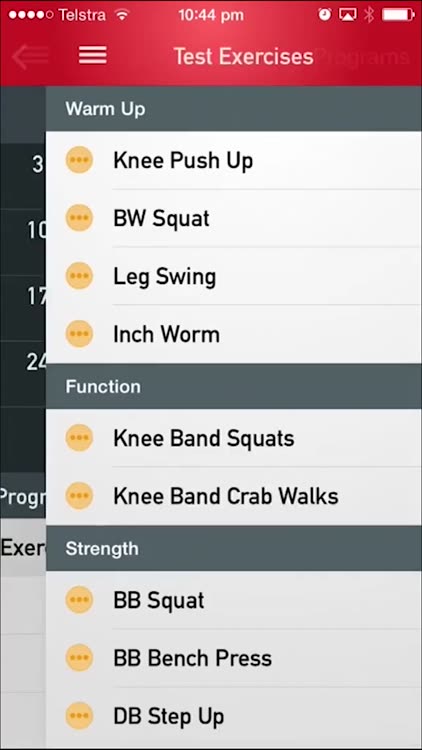Tap the yellow dots icon beside Knee Band Crab Walks

[x=79, y=496]
